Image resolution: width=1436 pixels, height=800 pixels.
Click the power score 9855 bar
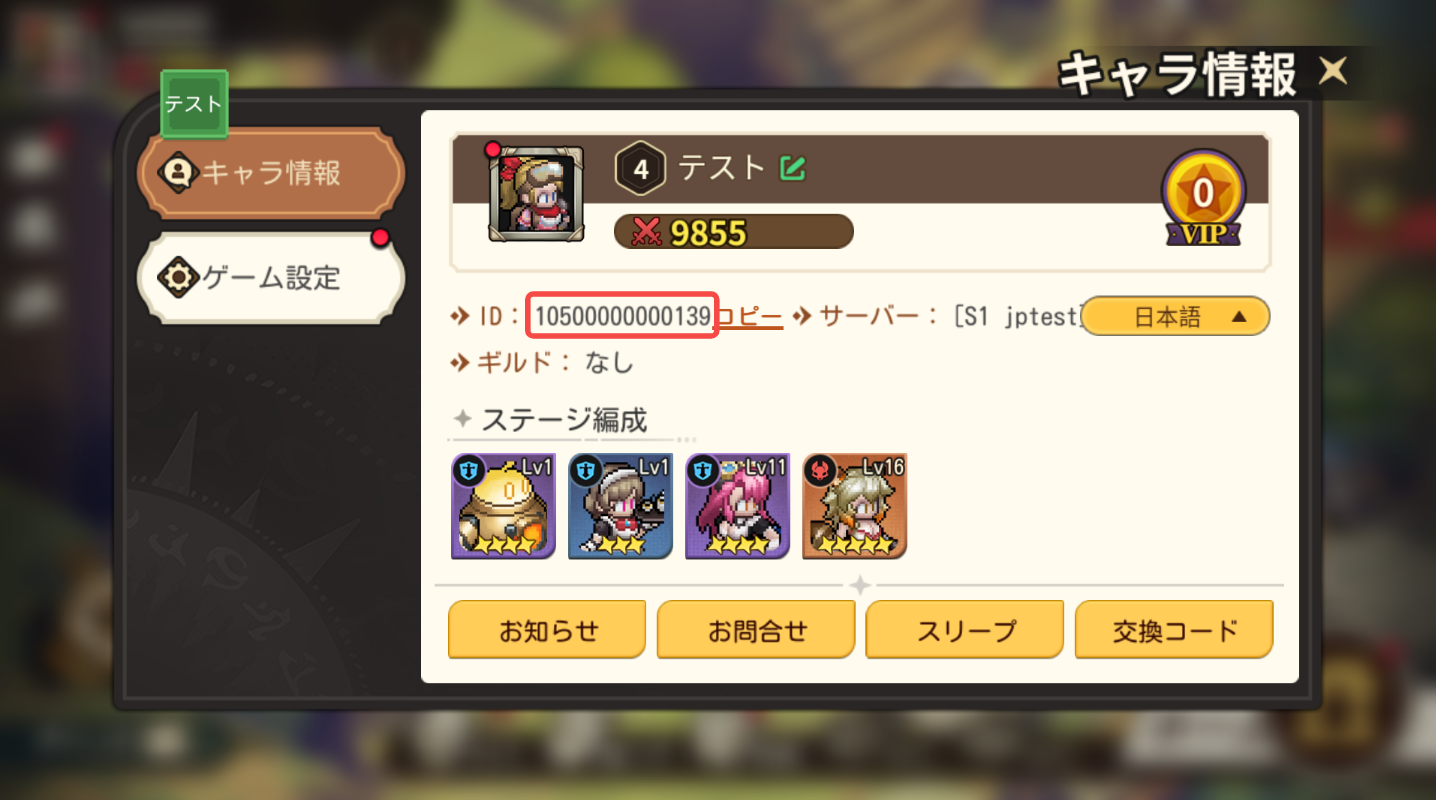click(x=733, y=232)
